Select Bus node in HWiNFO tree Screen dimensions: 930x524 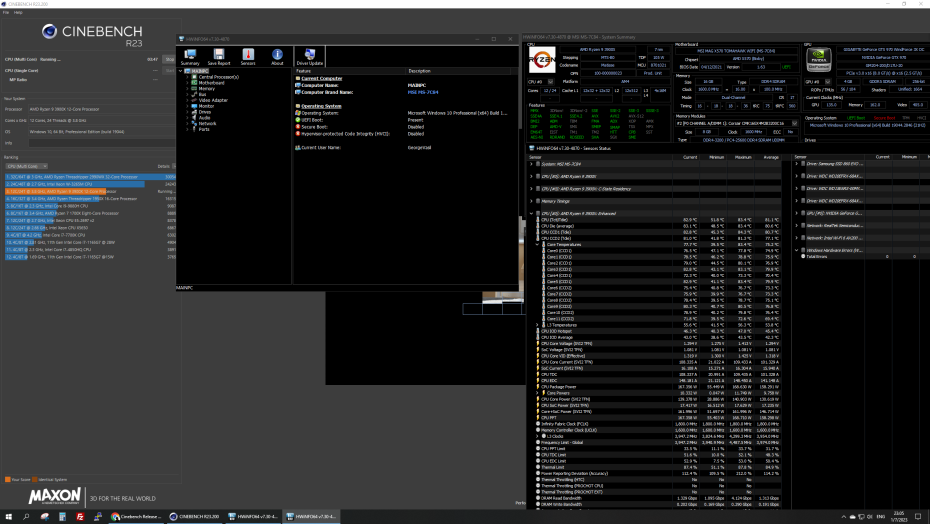click(x=202, y=94)
